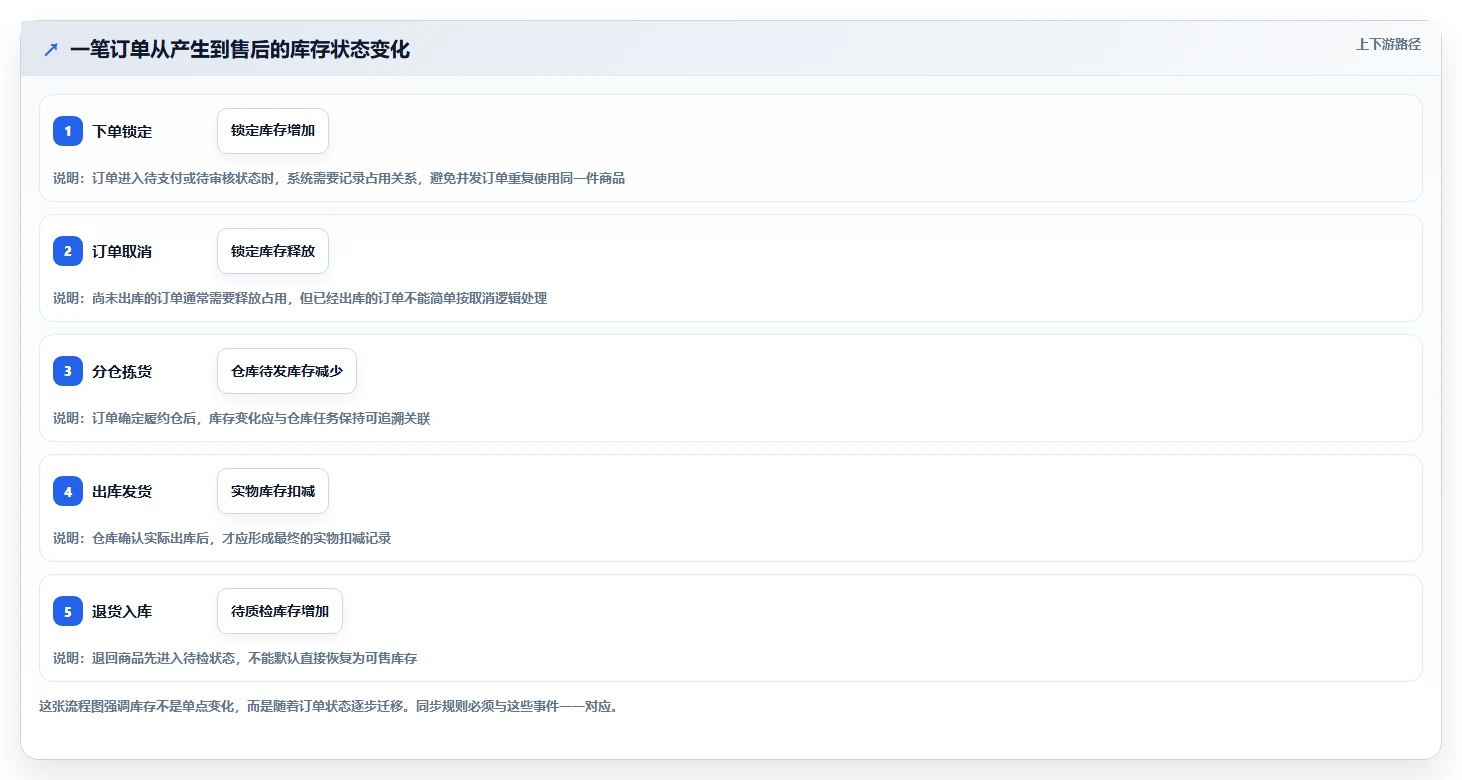Select the step title 退货入库
1462x780 pixels.
click(x=122, y=611)
